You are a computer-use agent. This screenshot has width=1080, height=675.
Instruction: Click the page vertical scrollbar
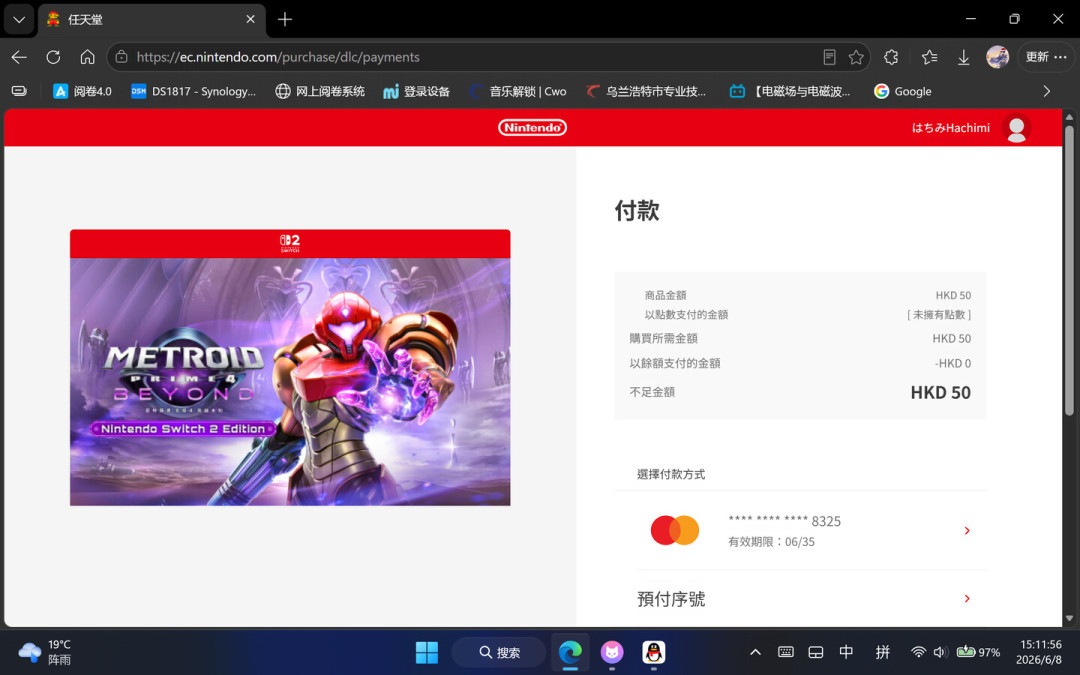1069,270
